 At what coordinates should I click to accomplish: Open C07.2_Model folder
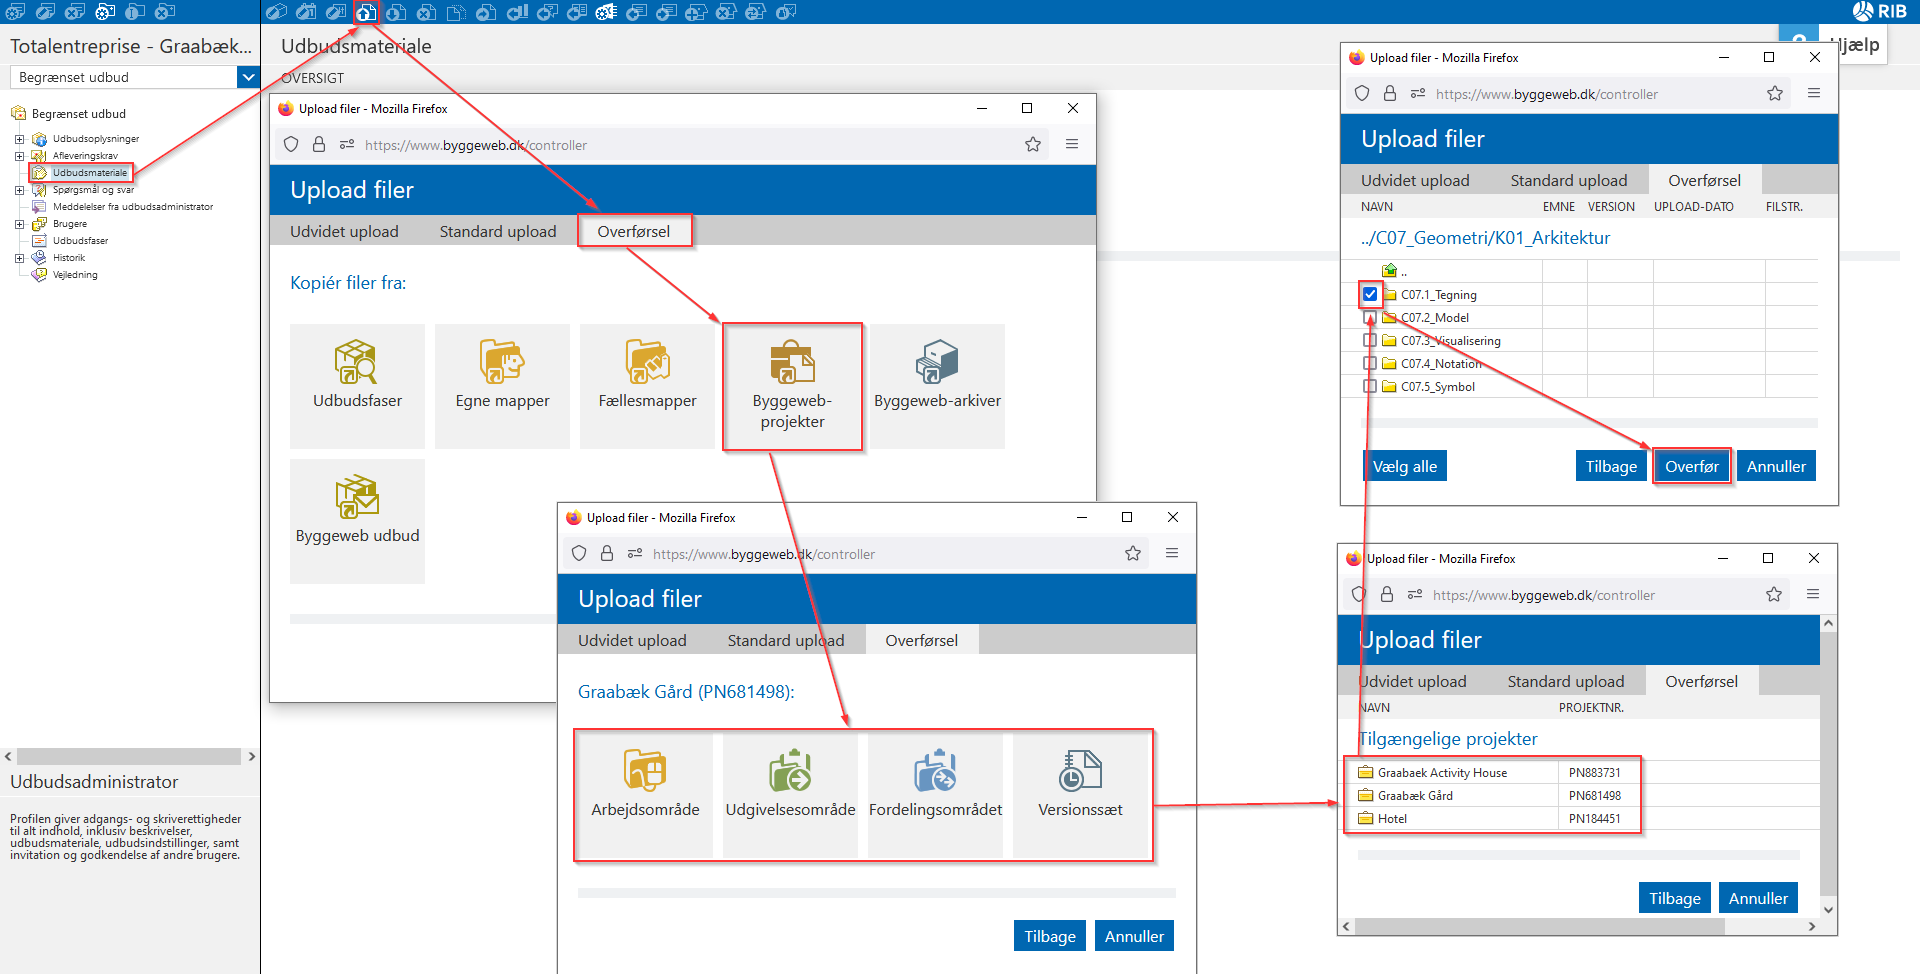click(x=1435, y=317)
